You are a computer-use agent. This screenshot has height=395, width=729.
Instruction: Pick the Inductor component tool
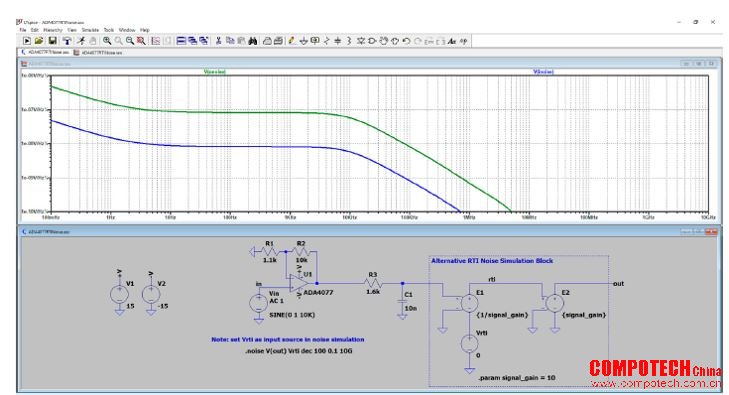pos(349,41)
